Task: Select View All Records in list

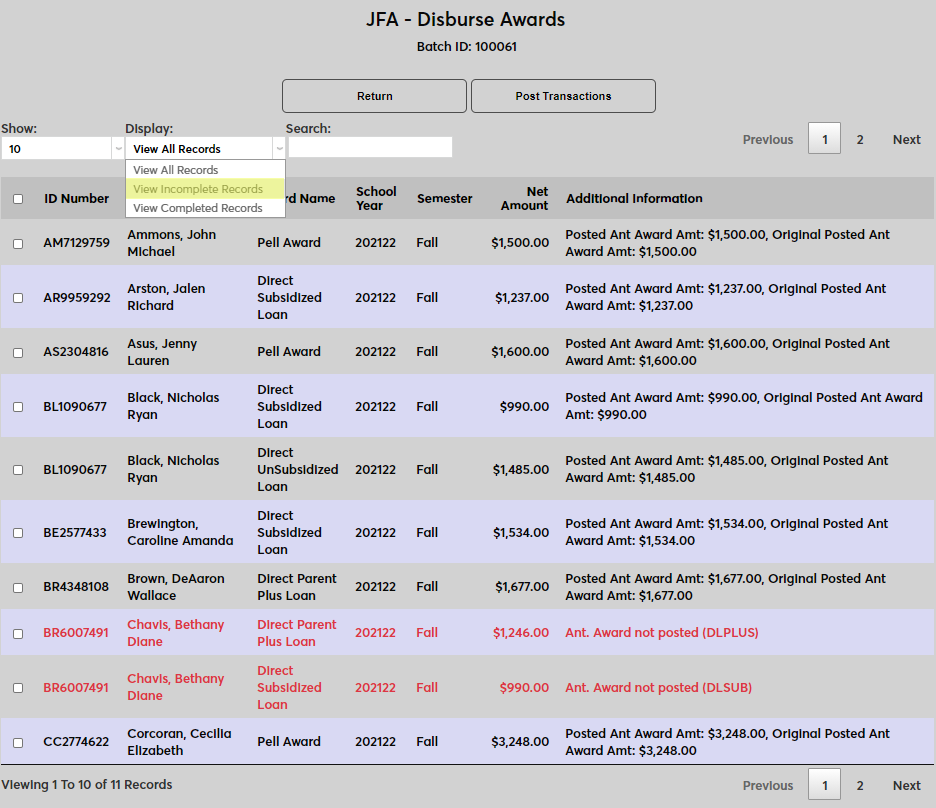Action: (x=176, y=170)
